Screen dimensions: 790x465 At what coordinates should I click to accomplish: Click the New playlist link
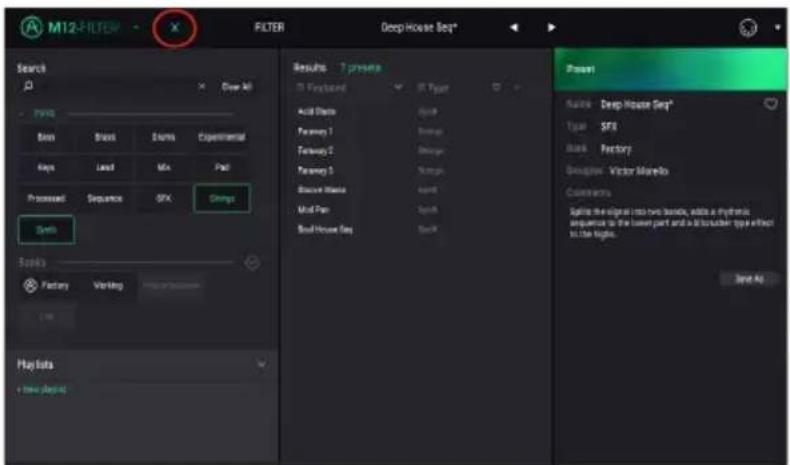pyautogui.click(x=41, y=389)
